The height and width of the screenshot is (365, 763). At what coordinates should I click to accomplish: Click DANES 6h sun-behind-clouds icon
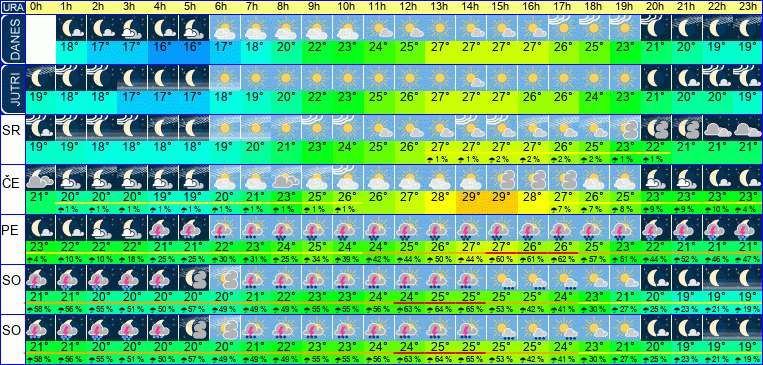pos(225,28)
